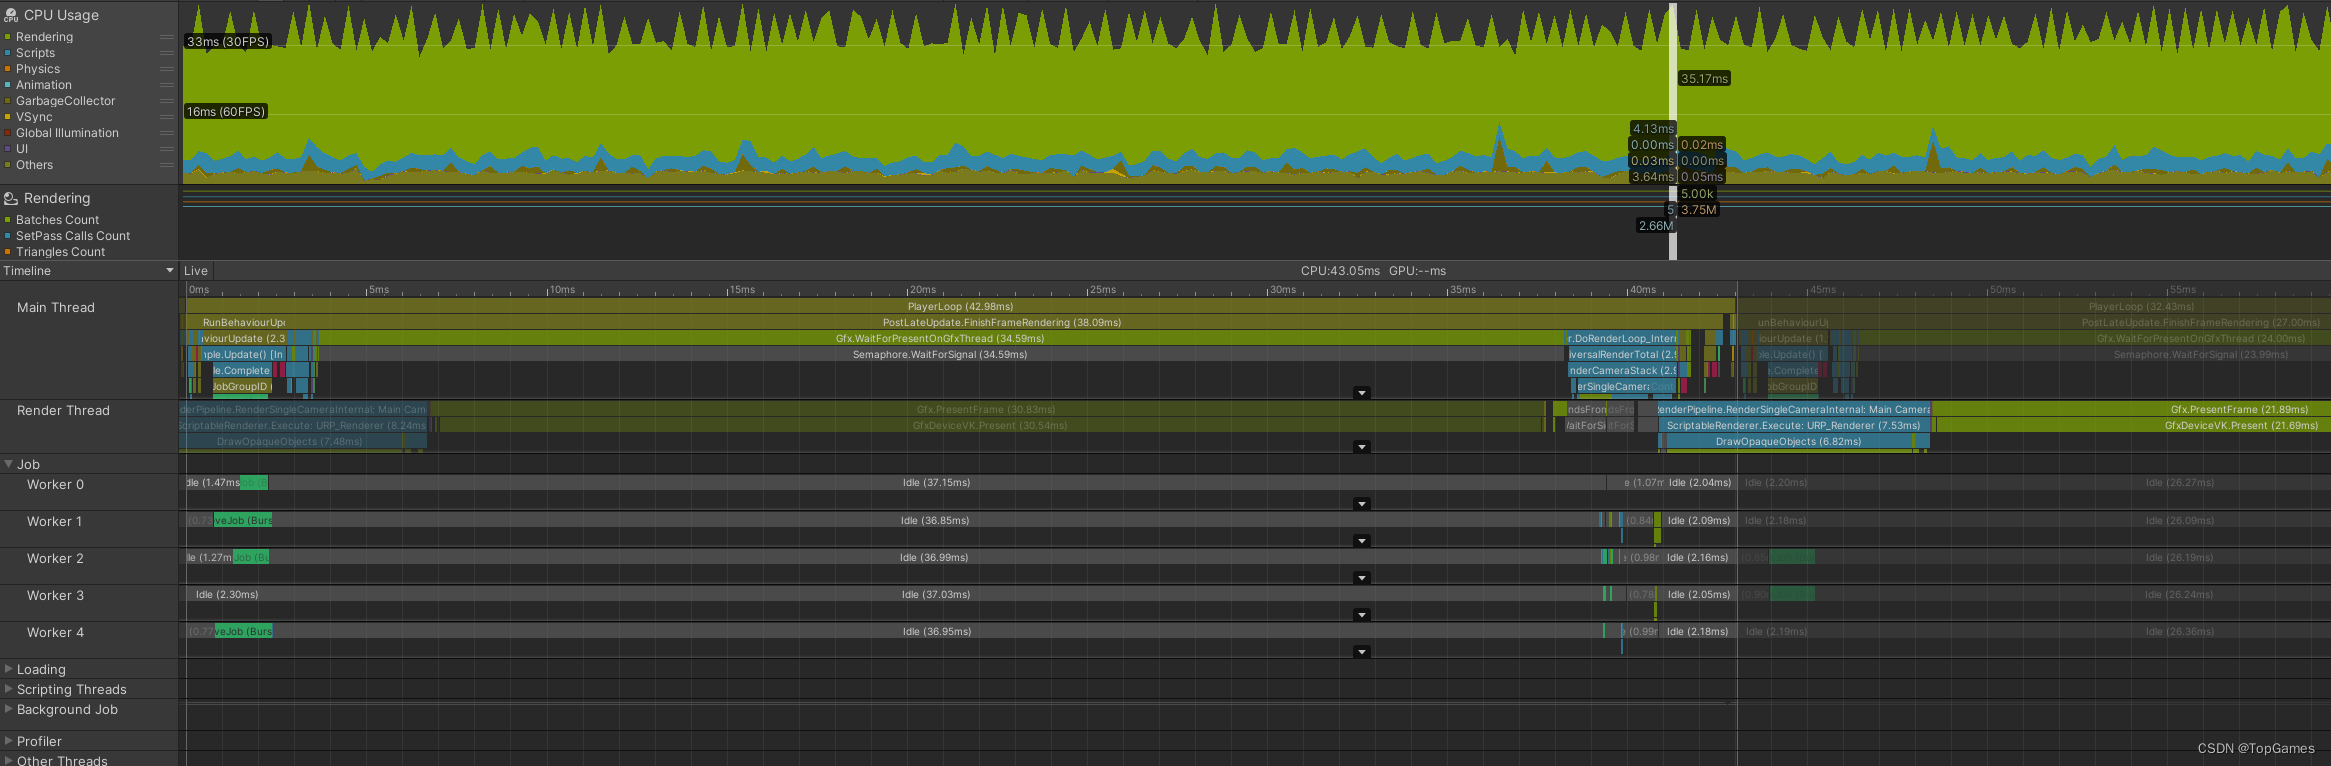Toggle the Rendering category in CPU Usage chart

click(x=8, y=37)
